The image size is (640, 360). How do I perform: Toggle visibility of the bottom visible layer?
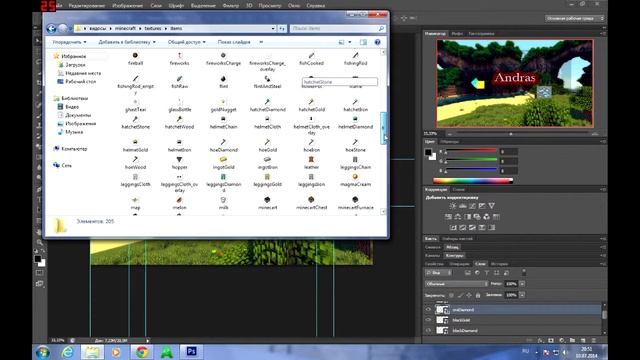428,331
